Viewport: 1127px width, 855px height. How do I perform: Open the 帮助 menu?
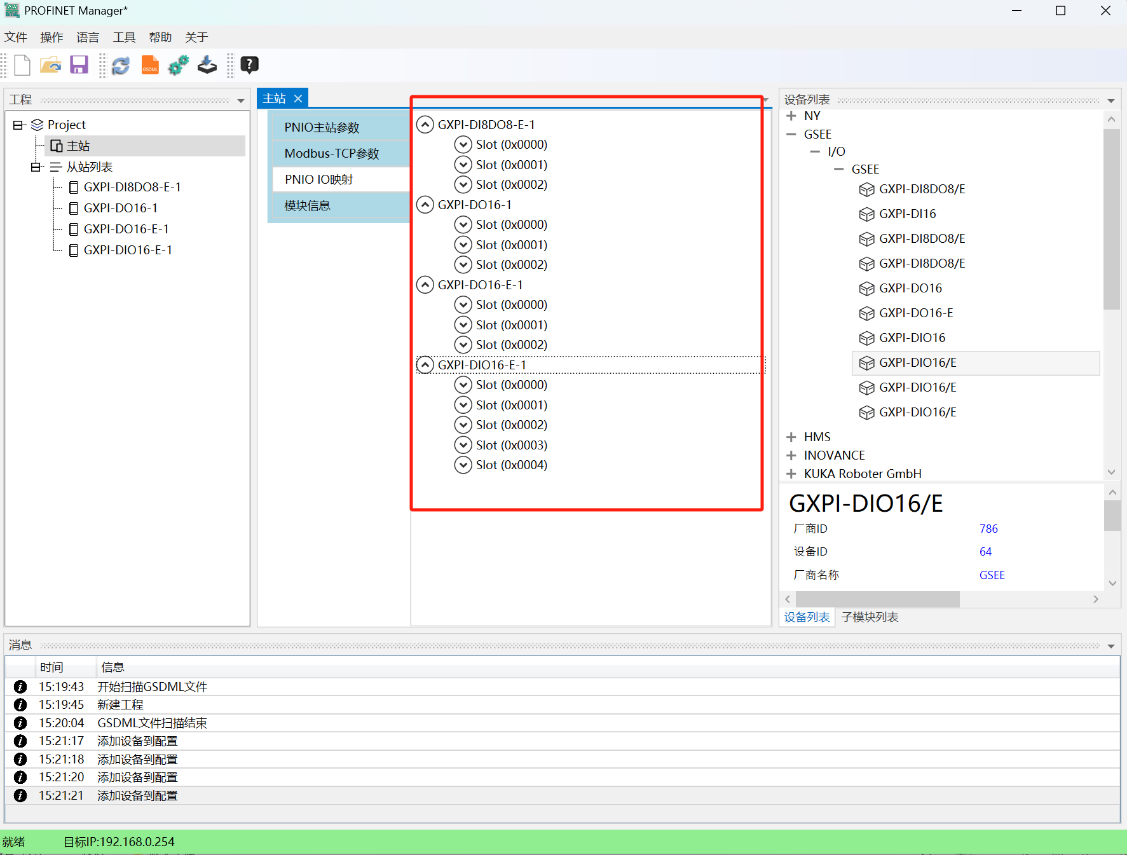pos(160,37)
